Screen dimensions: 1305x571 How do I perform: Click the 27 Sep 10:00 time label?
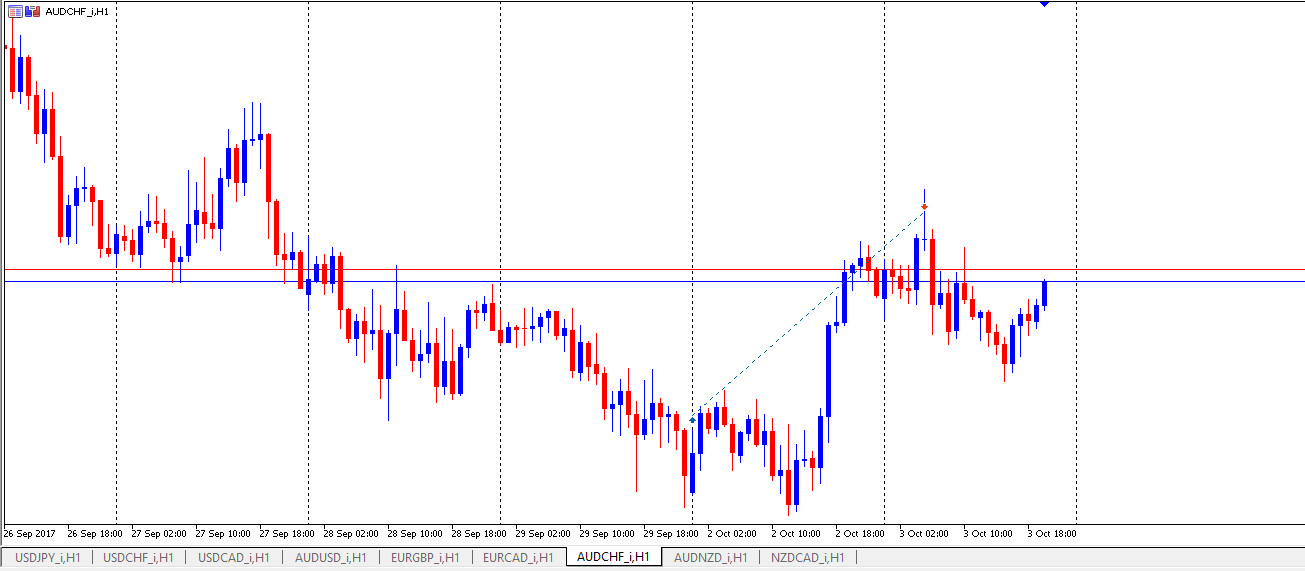click(x=222, y=534)
